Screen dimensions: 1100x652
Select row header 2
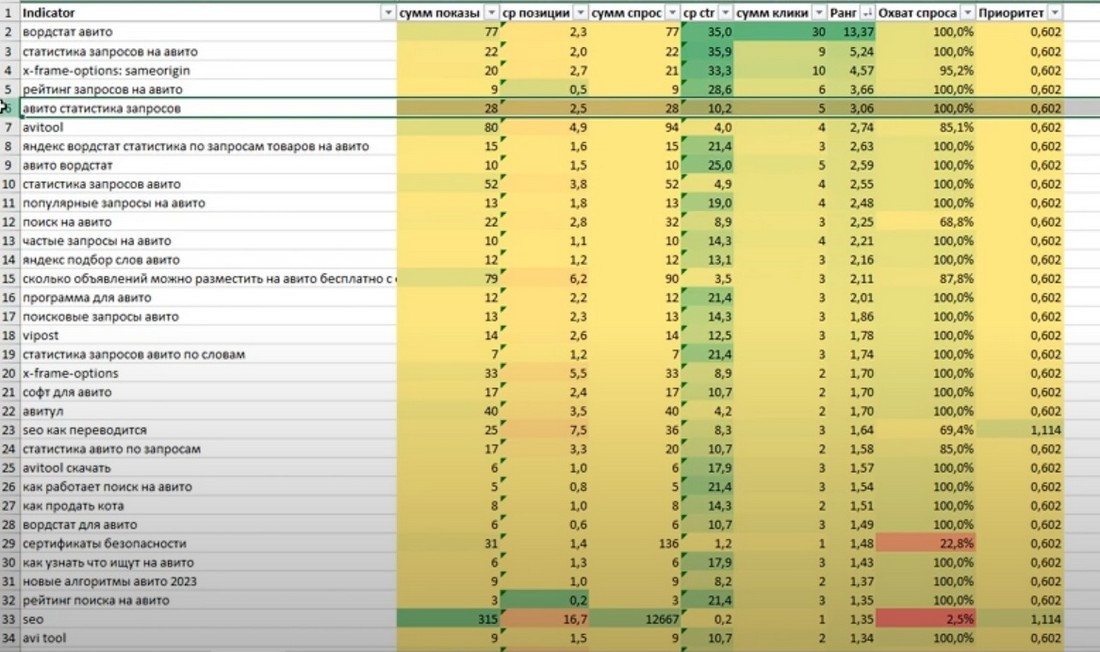pos(8,33)
